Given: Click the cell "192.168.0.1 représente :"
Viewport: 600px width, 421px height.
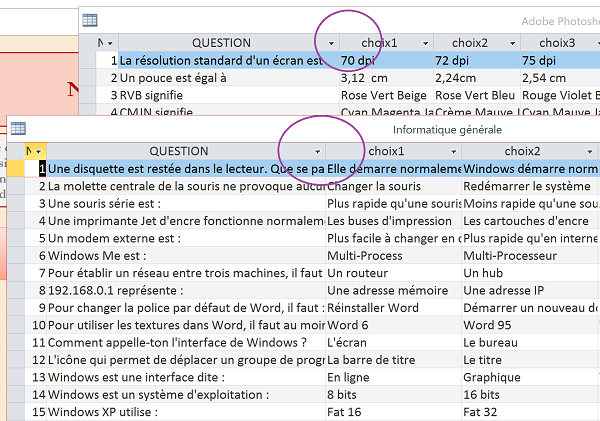Looking at the screenshot, I should (186, 290).
